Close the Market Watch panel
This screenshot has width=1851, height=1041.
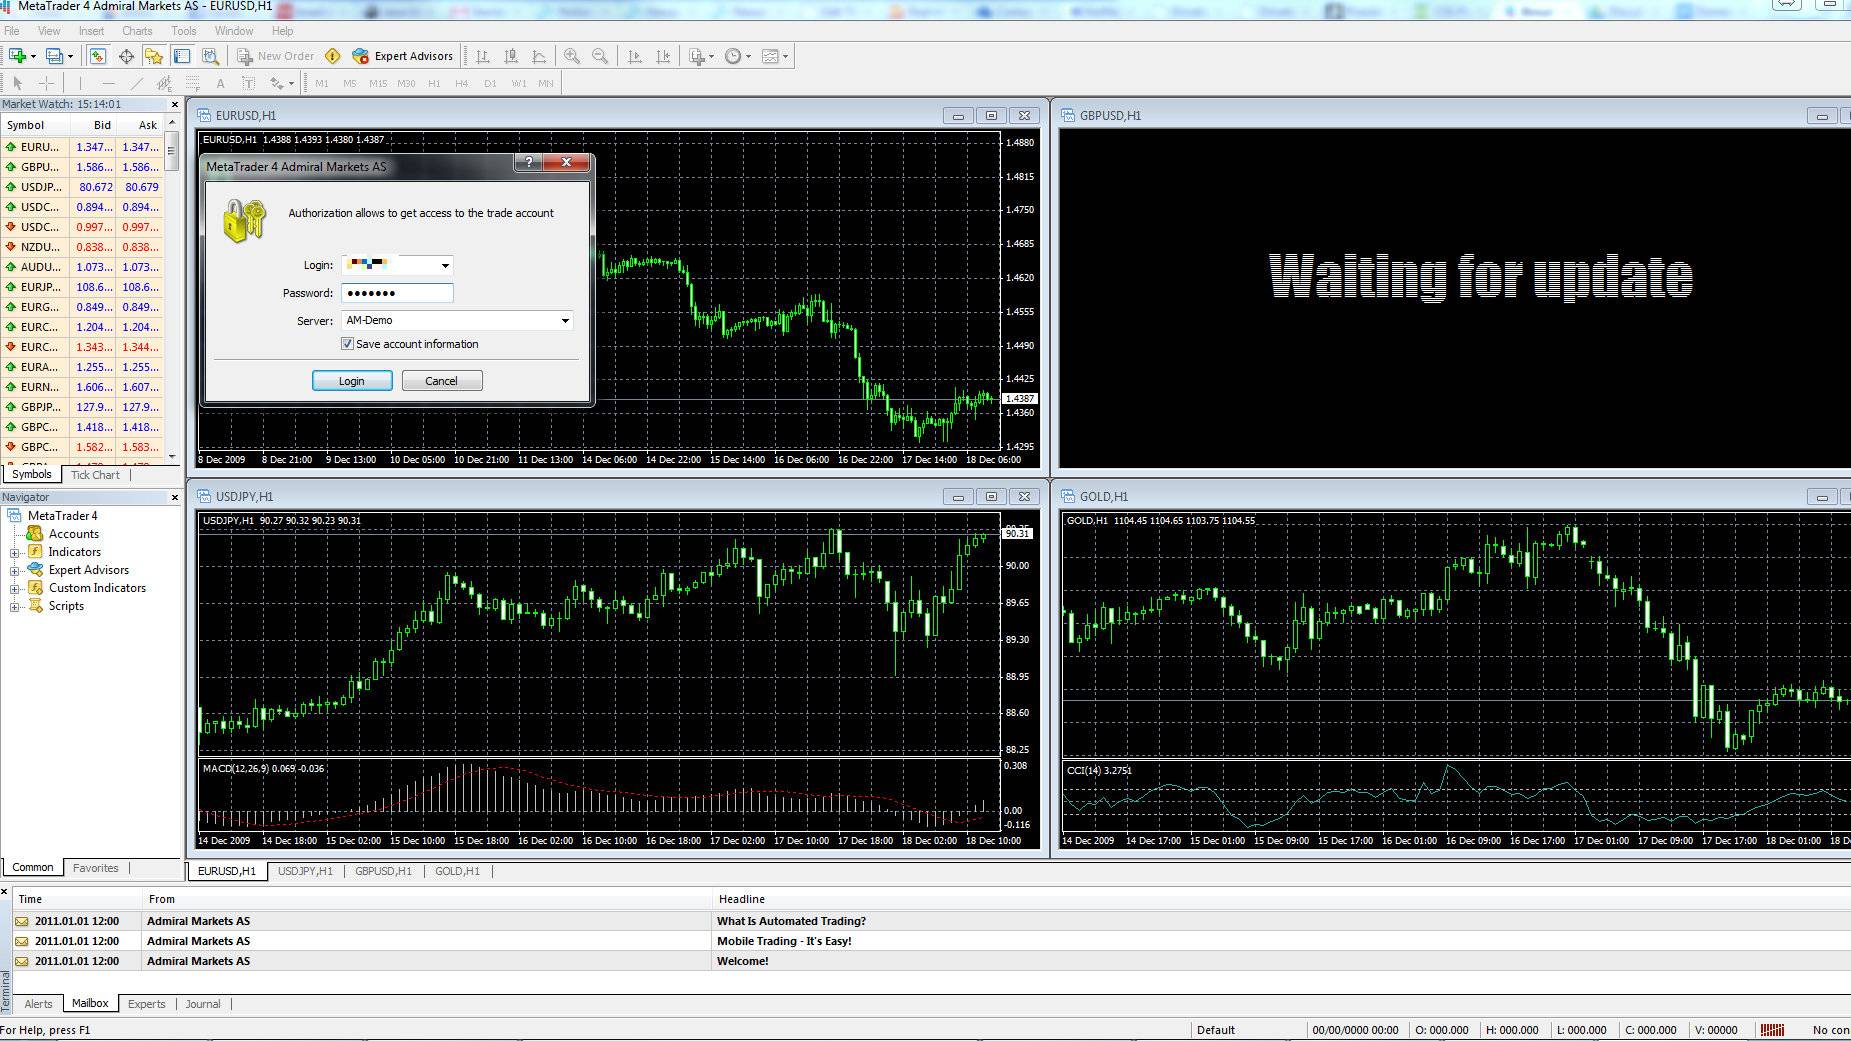(174, 104)
